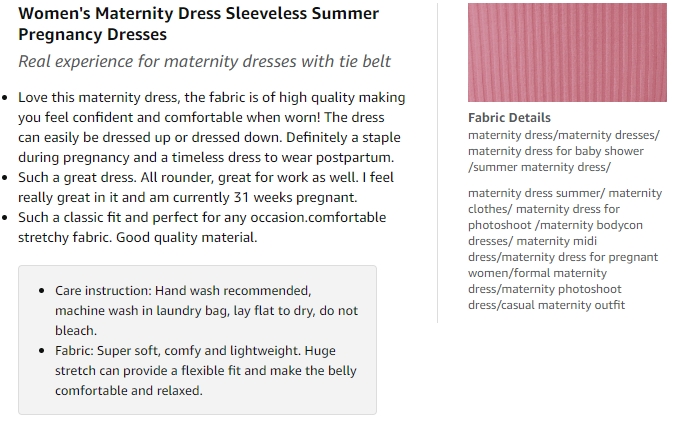Click the pink ribbed fabric image
The width and height of the screenshot is (675, 439).
click(x=567, y=53)
